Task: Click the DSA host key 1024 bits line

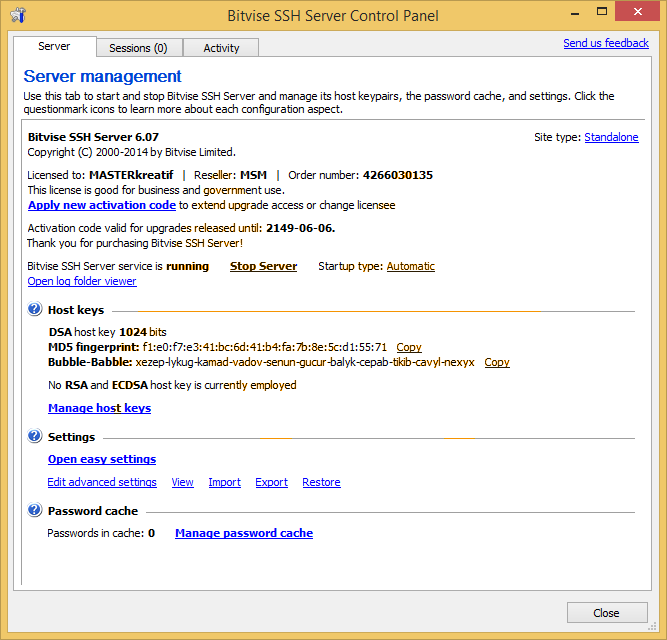Action: [x=108, y=332]
